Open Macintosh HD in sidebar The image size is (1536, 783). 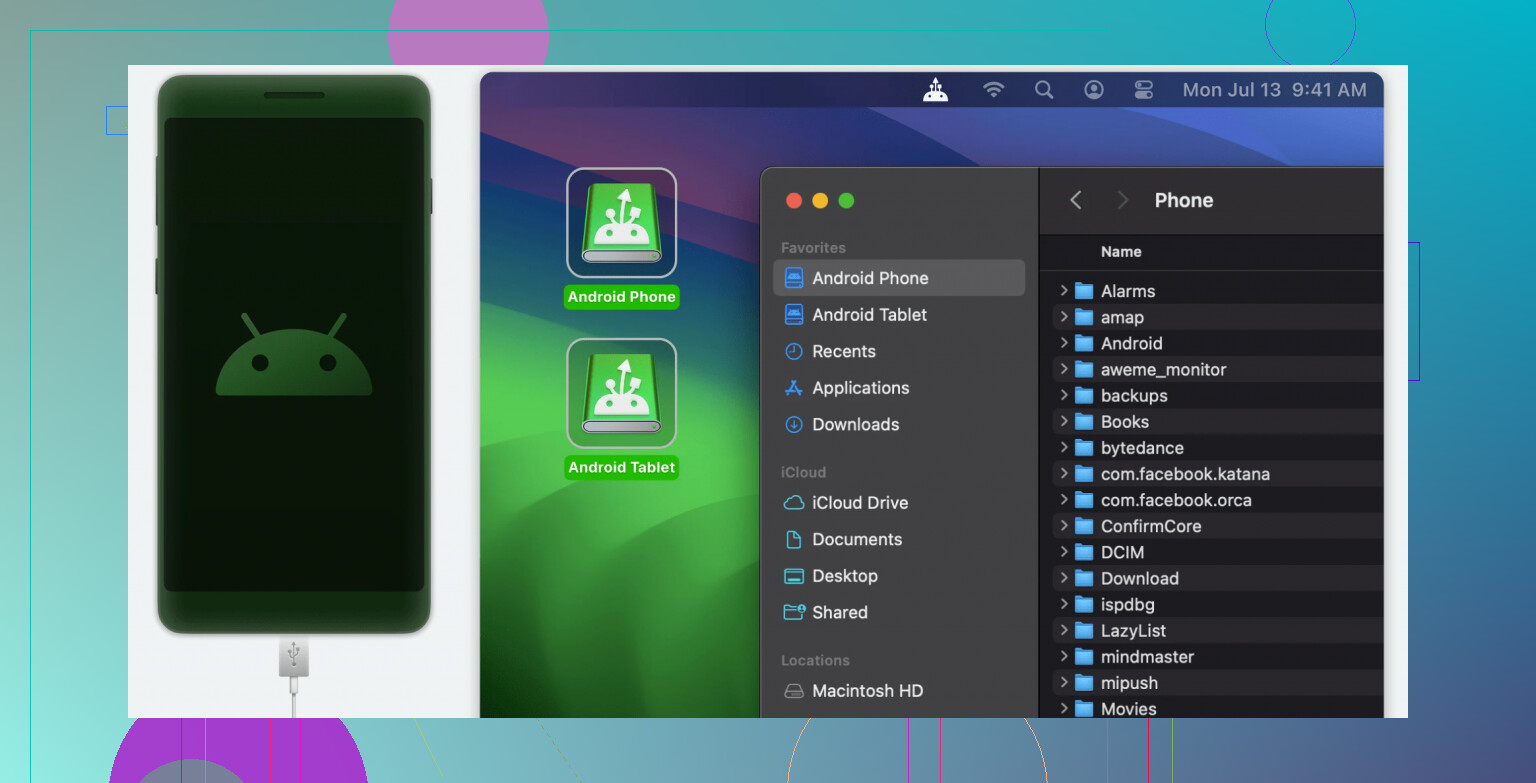point(899,691)
